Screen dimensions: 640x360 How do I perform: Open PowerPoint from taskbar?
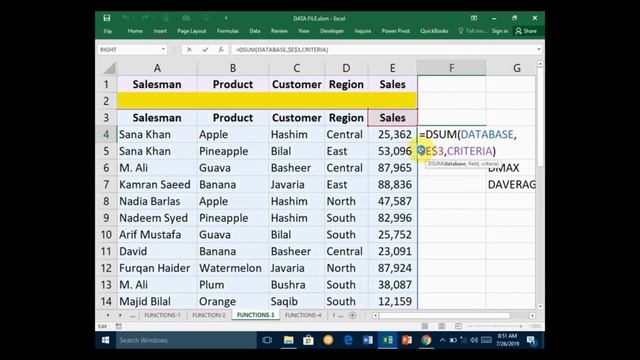[x=407, y=340]
